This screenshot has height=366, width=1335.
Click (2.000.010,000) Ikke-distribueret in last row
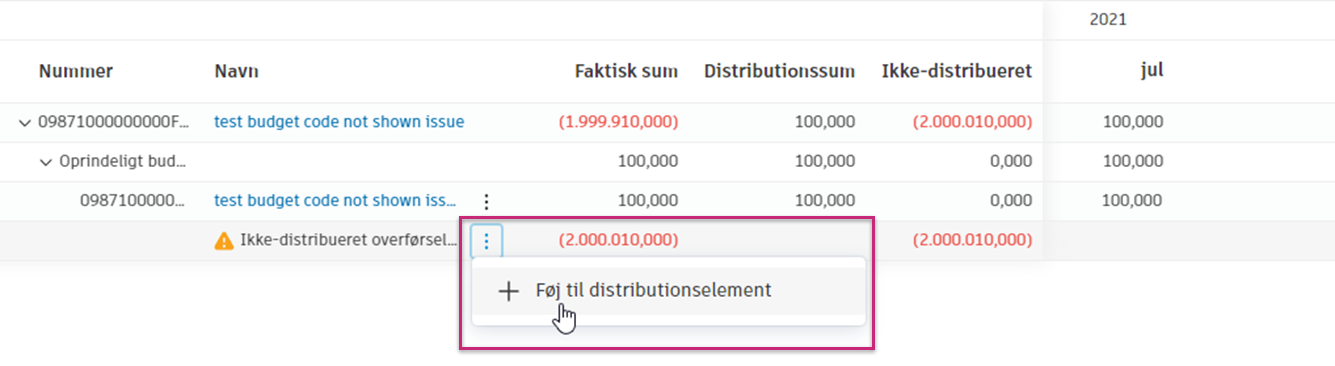tap(972, 241)
